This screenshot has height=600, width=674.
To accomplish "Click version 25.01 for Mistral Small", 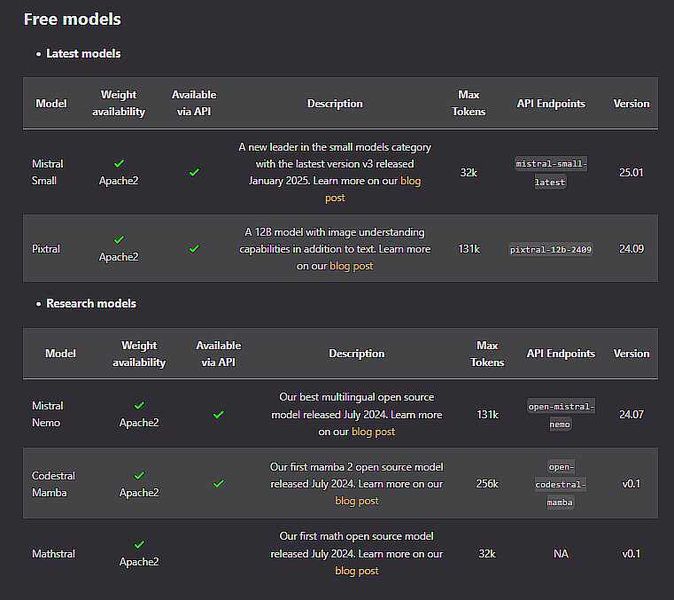I will coord(631,172).
